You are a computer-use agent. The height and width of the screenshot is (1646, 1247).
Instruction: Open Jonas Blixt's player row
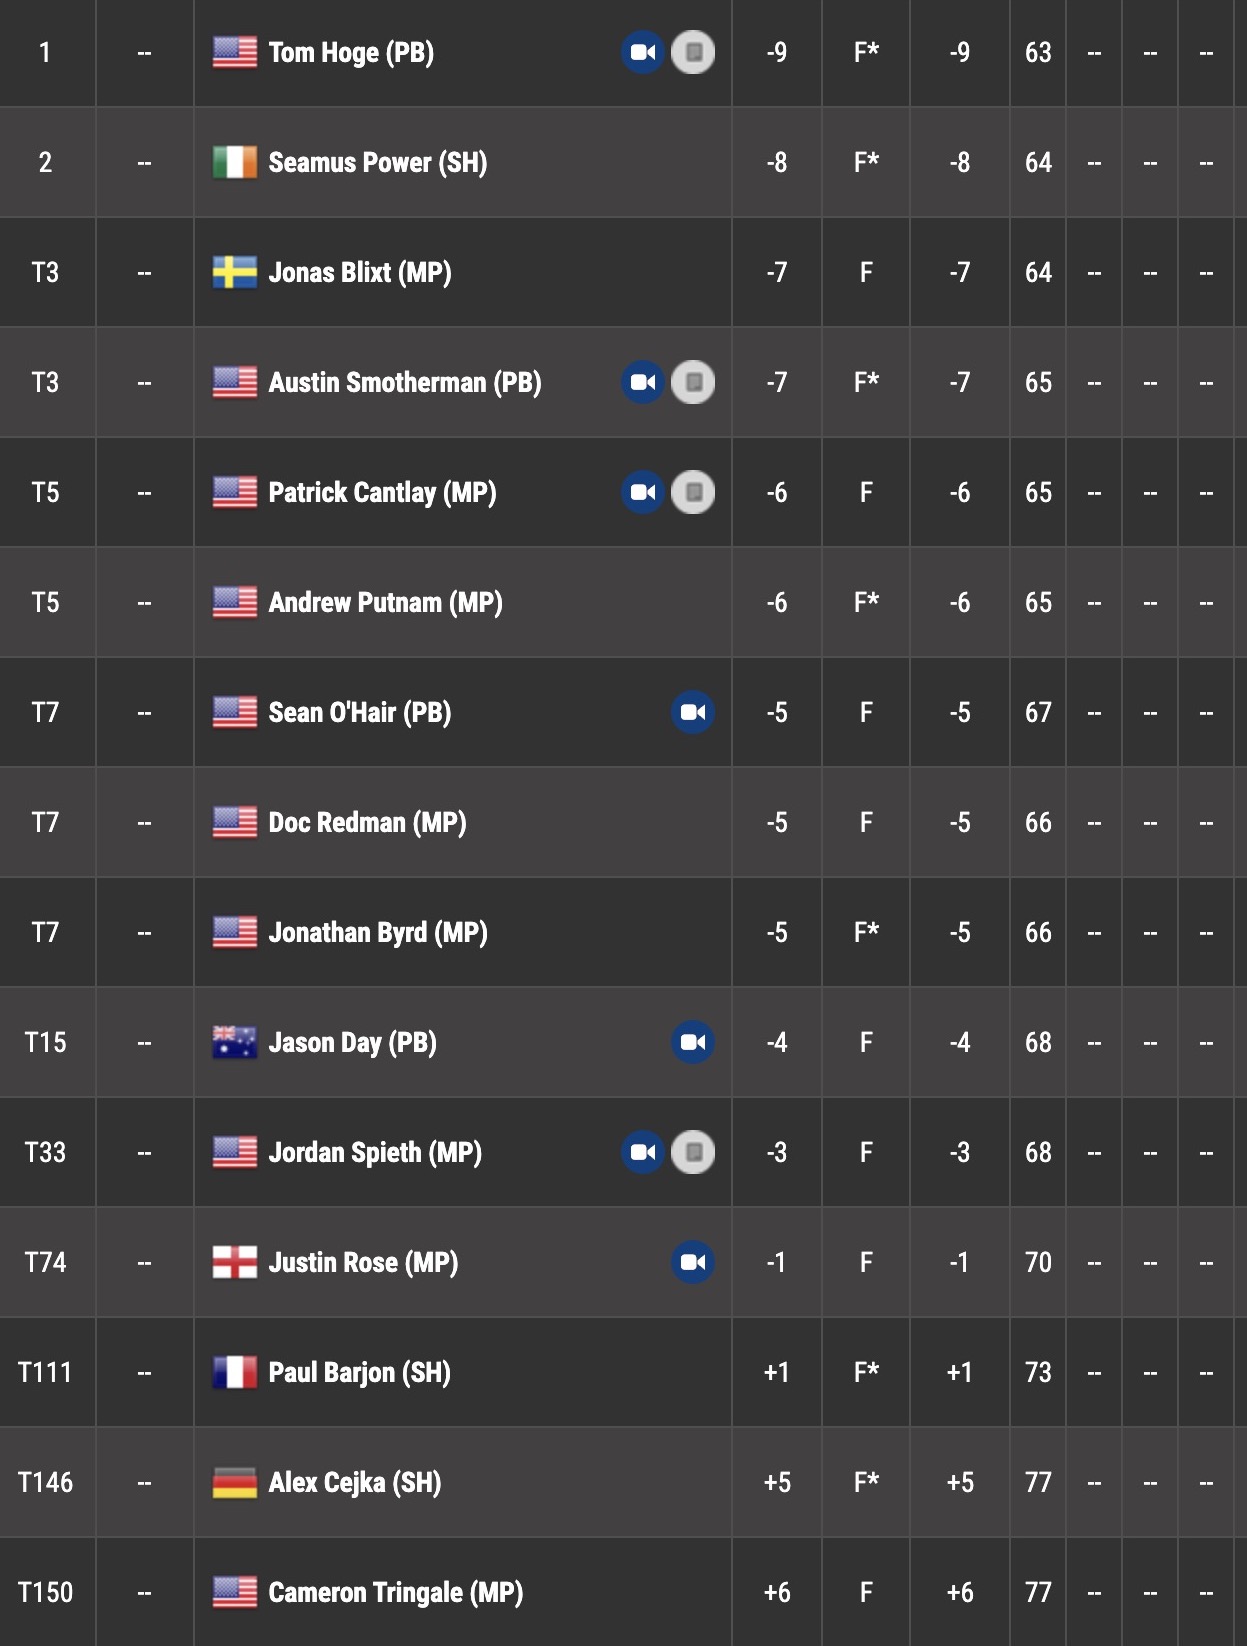click(x=623, y=272)
